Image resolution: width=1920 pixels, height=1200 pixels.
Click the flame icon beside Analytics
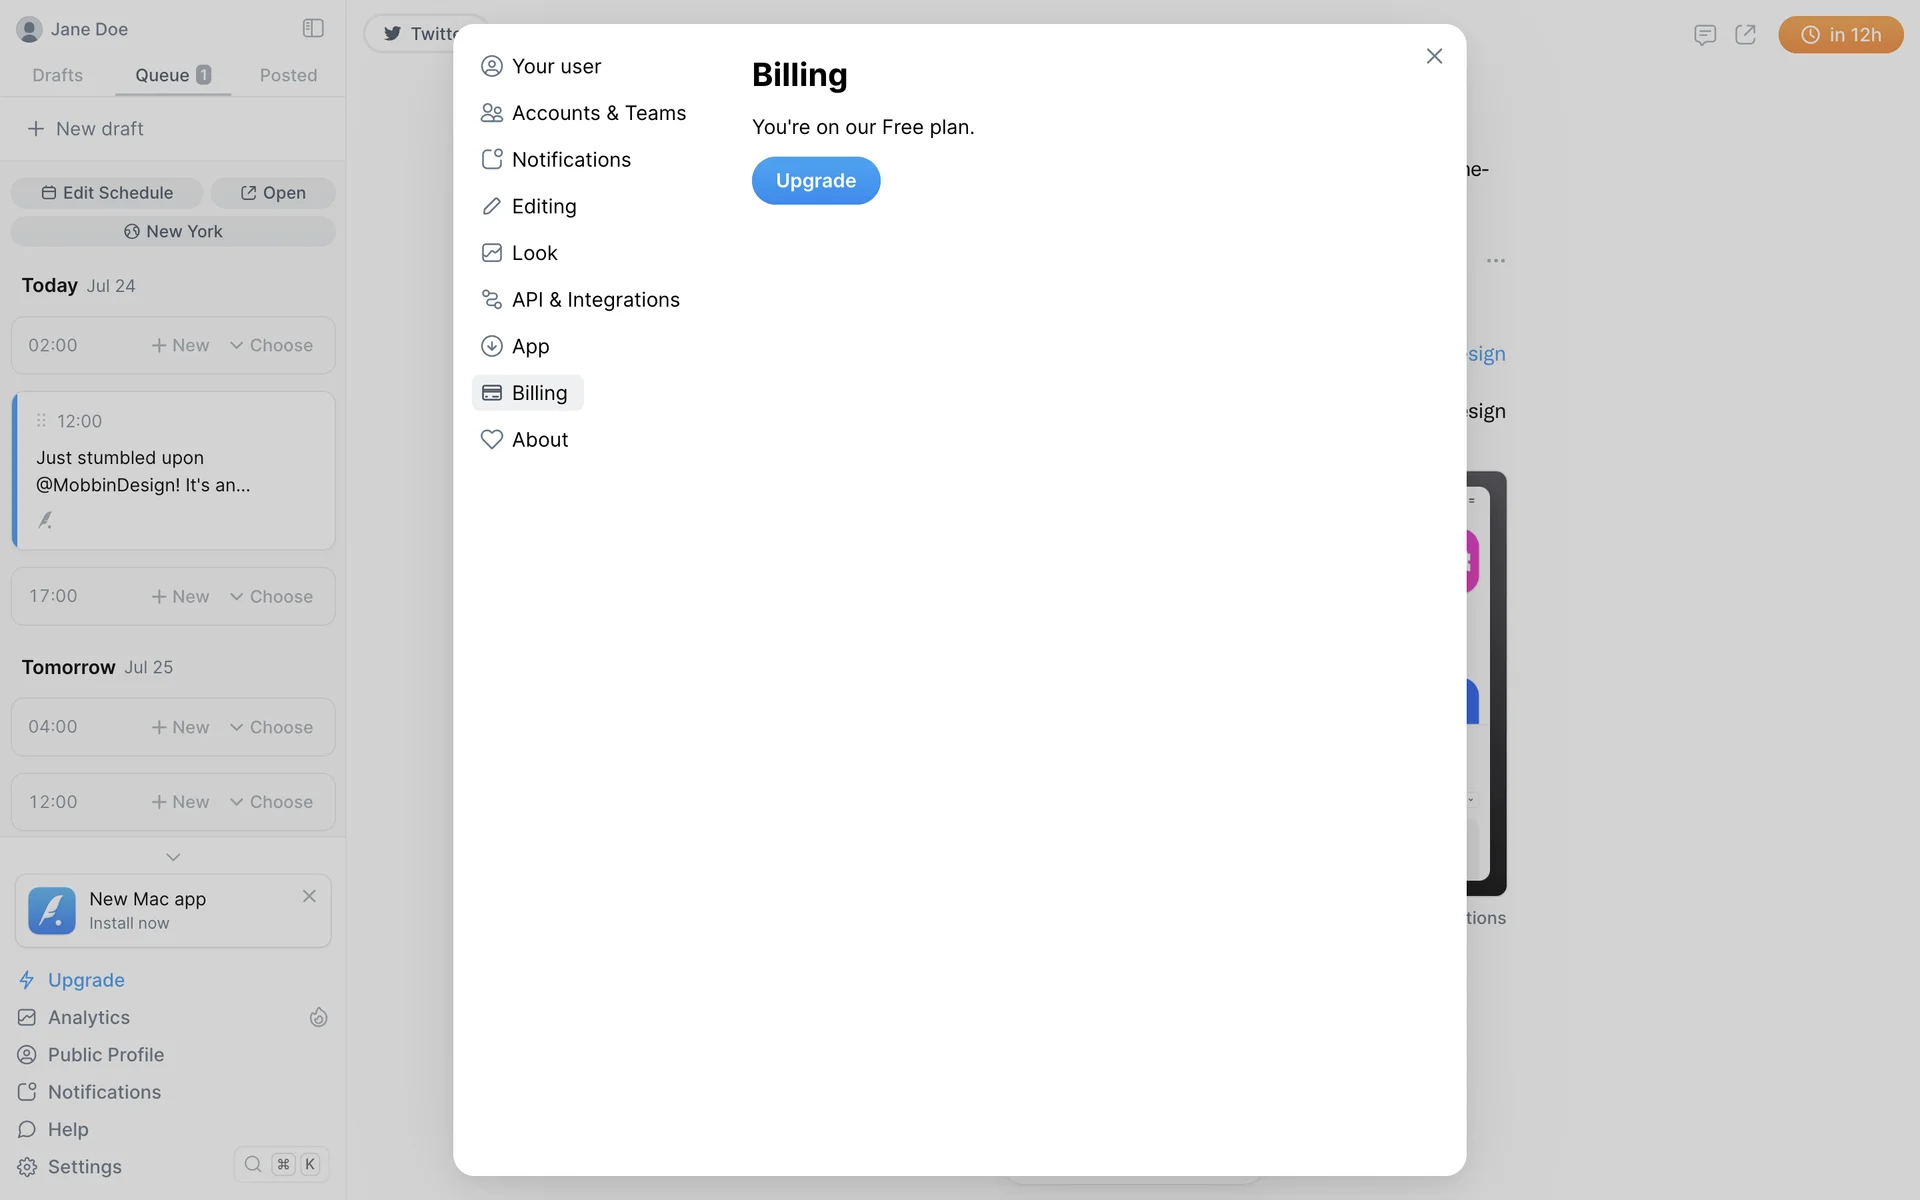coord(318,1017)
